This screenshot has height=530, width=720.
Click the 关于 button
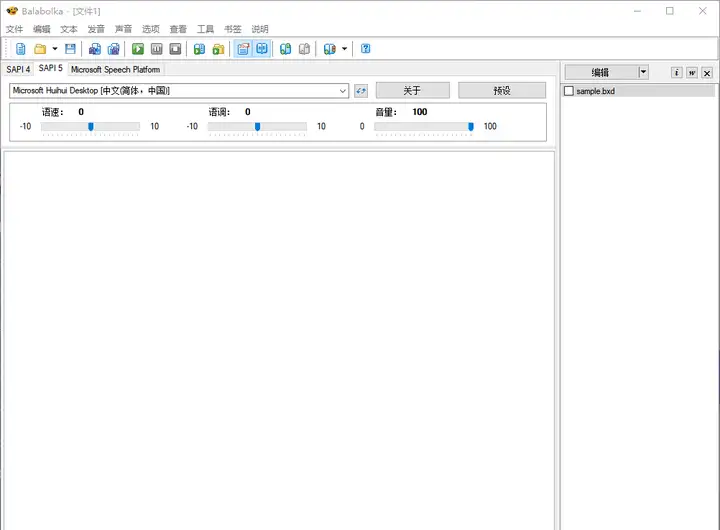(412, 90)
